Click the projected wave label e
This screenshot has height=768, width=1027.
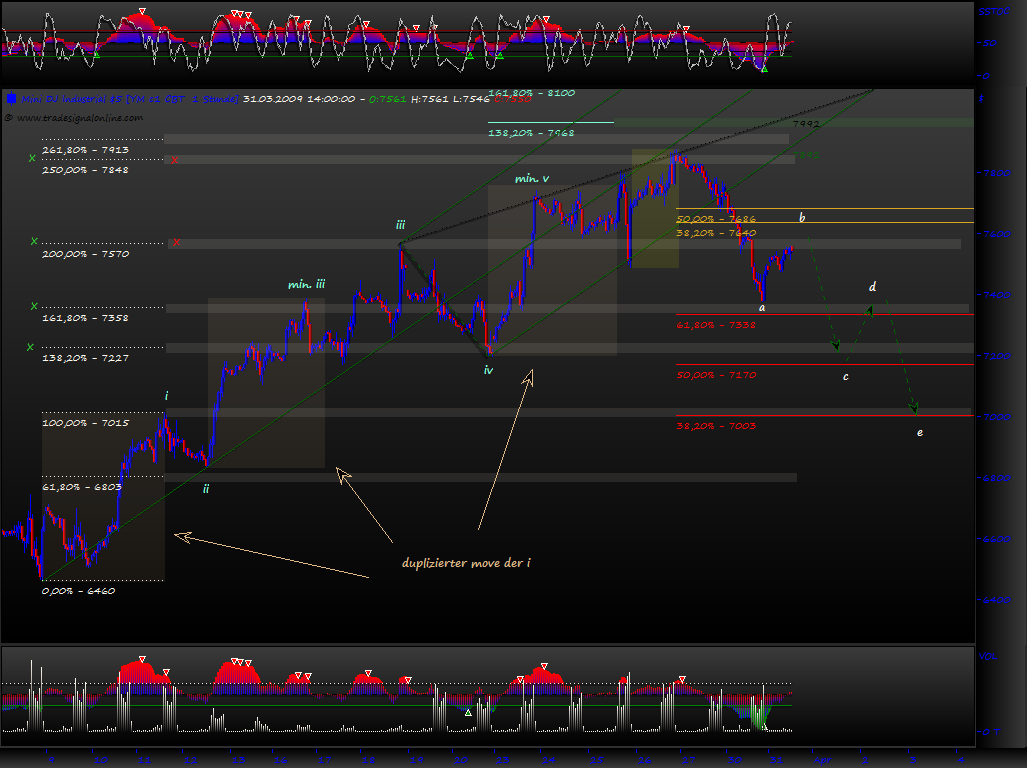[x=920, y=433]
